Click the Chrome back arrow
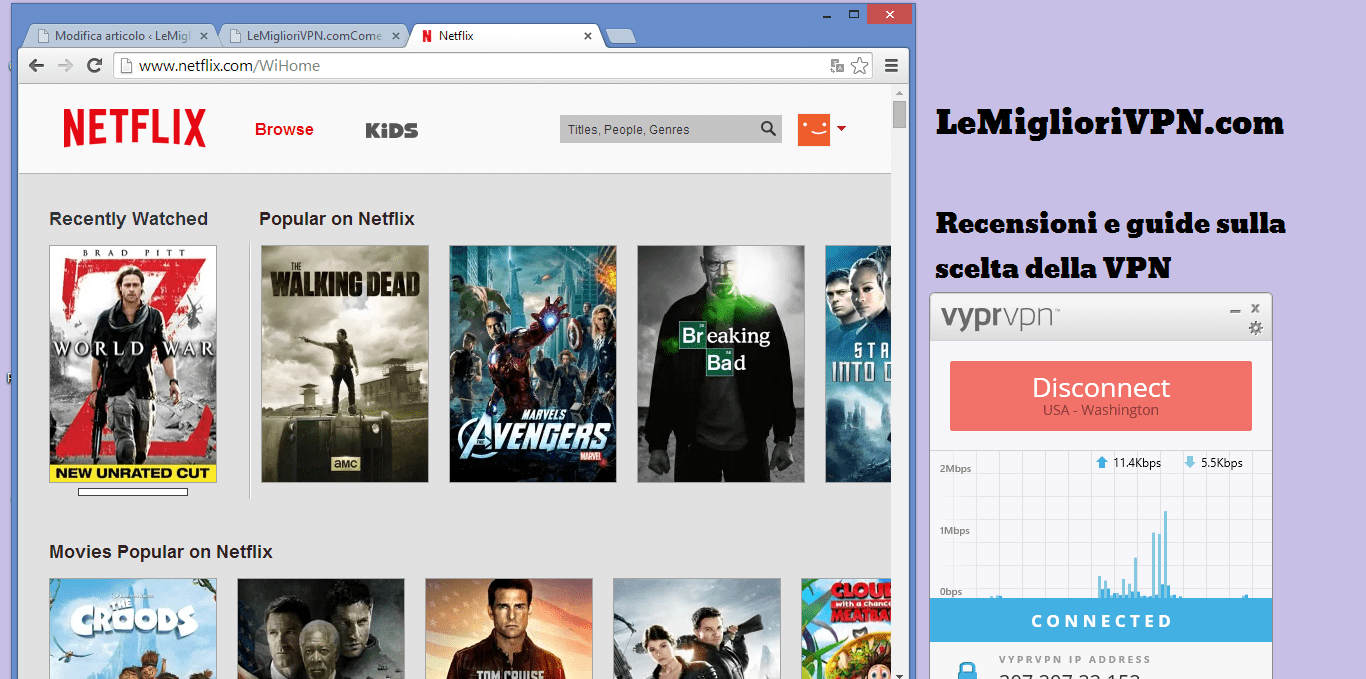 click(36, 66)
